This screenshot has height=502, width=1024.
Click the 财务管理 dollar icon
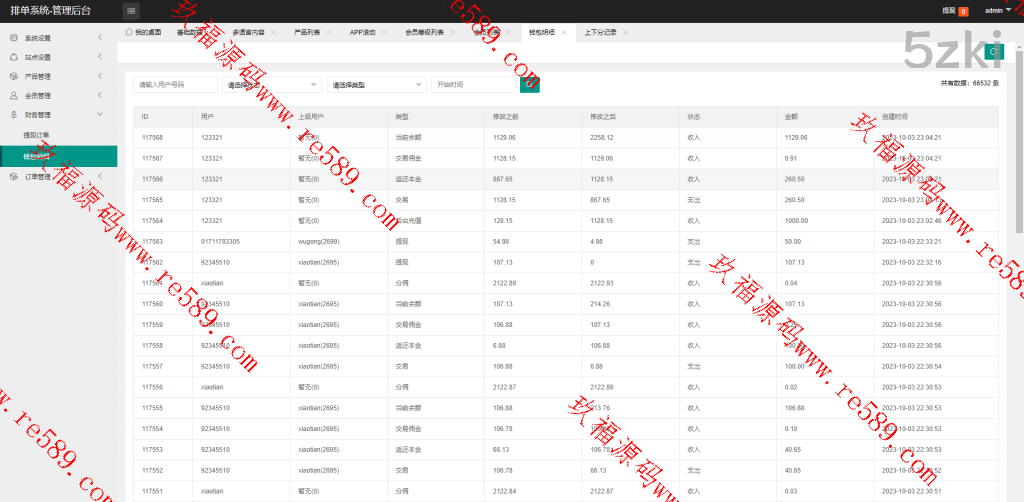pos(14,115)
